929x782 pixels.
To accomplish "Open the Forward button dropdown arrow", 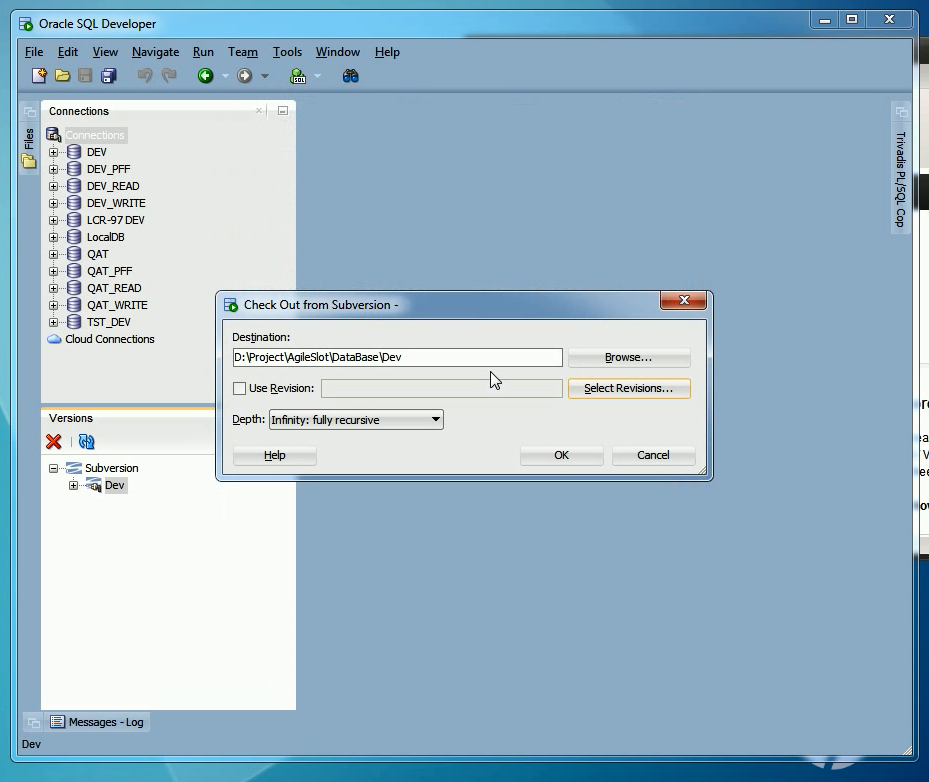I will (x=265, y=76).
